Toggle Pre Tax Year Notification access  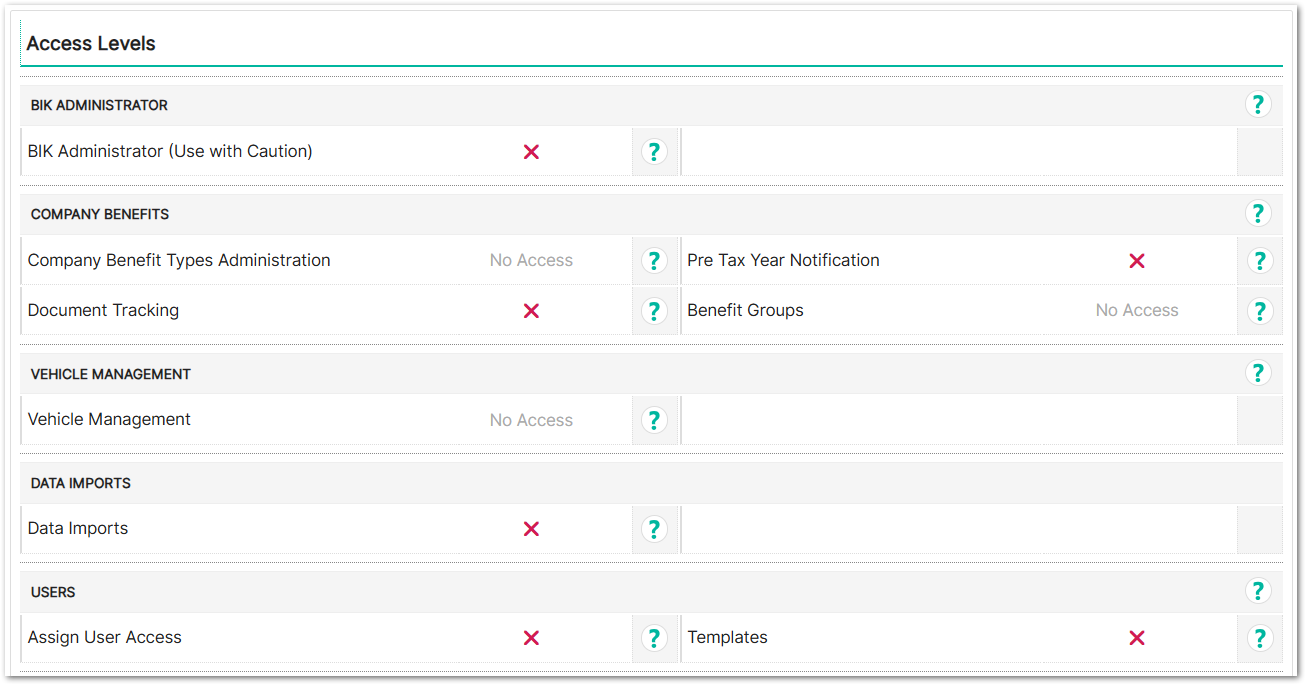click(1136, 261)
